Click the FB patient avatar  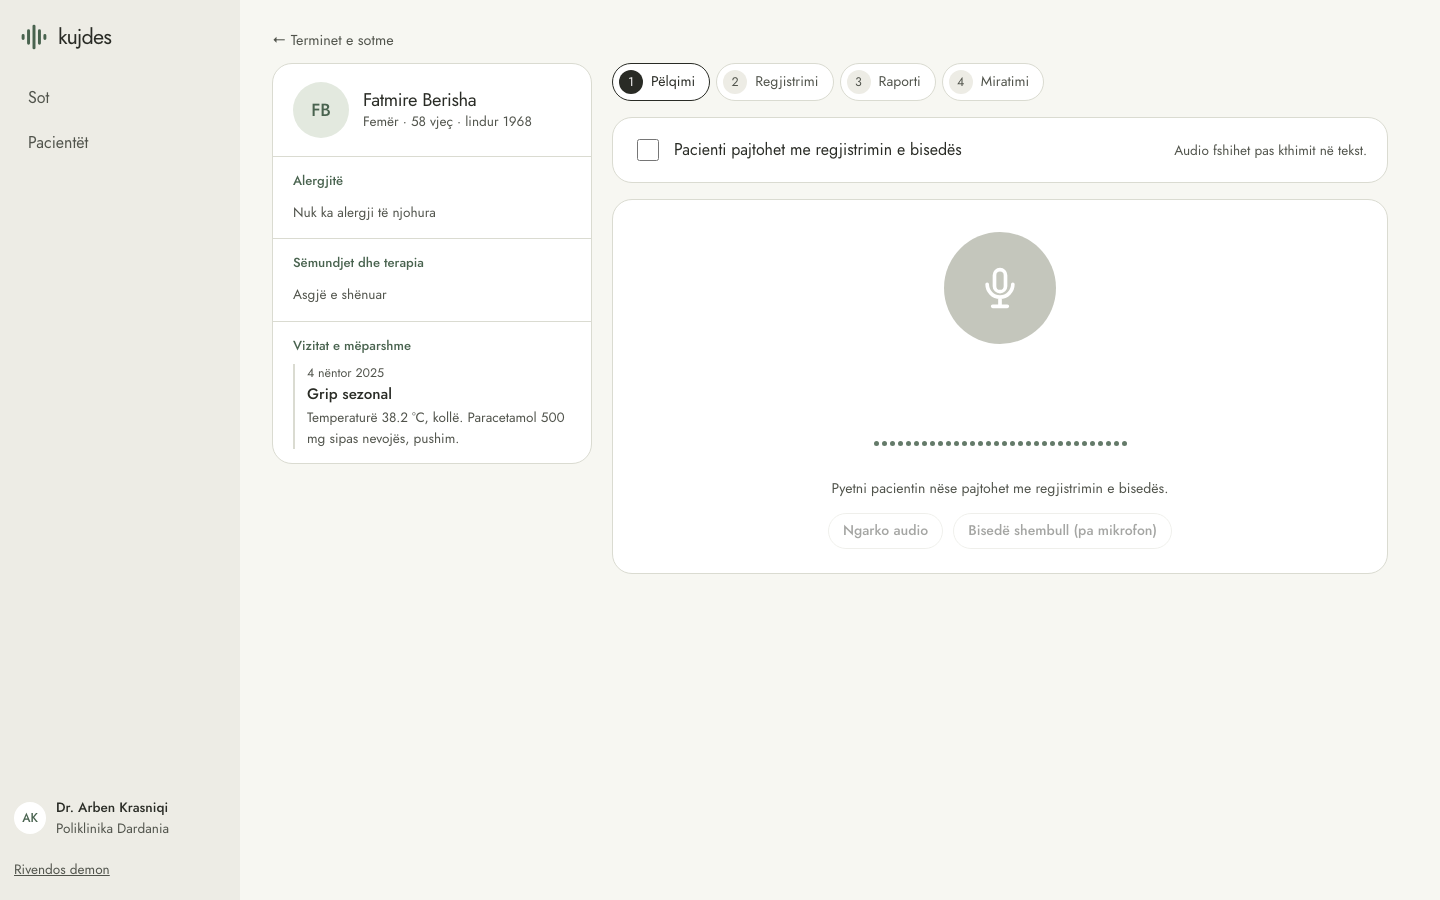[x=321, y=110]
